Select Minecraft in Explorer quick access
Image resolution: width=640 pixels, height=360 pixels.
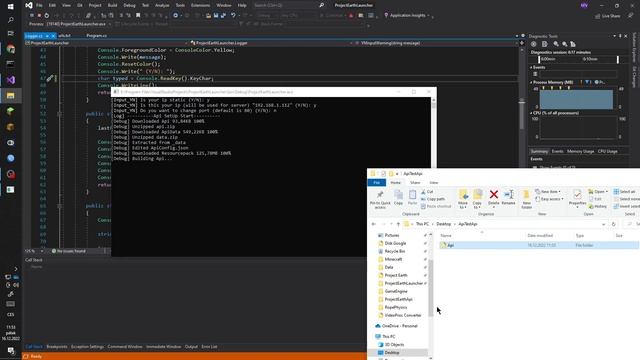(x=393, y=259)
